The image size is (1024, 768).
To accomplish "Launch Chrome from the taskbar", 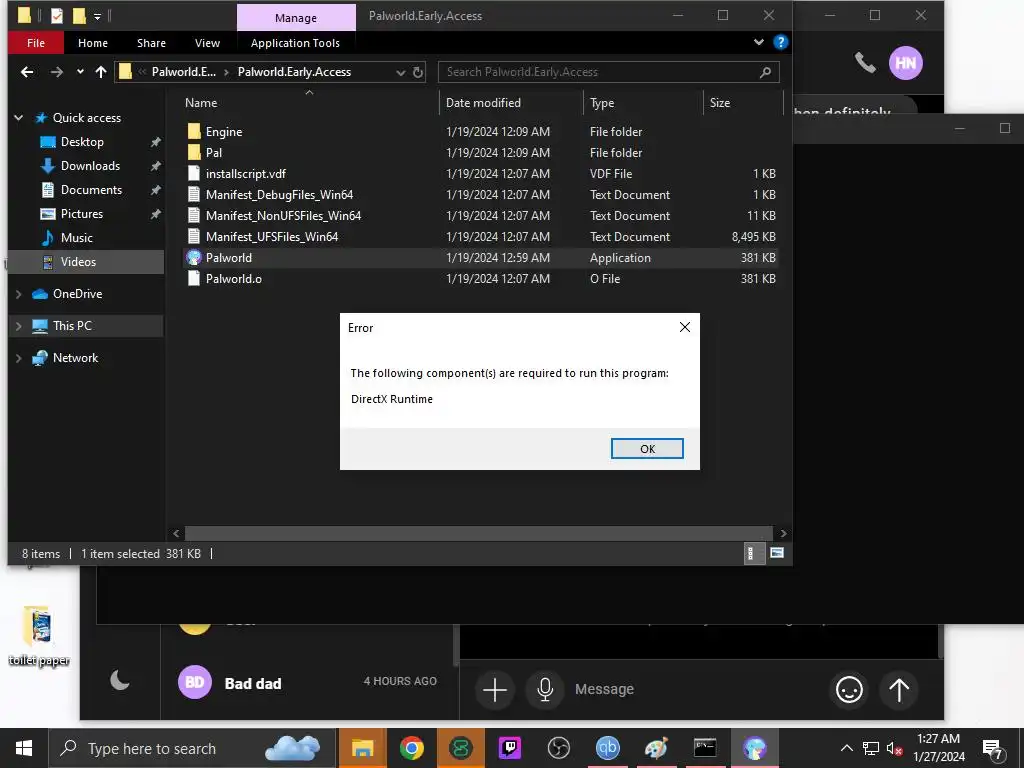I will click(x=411, y=748).
